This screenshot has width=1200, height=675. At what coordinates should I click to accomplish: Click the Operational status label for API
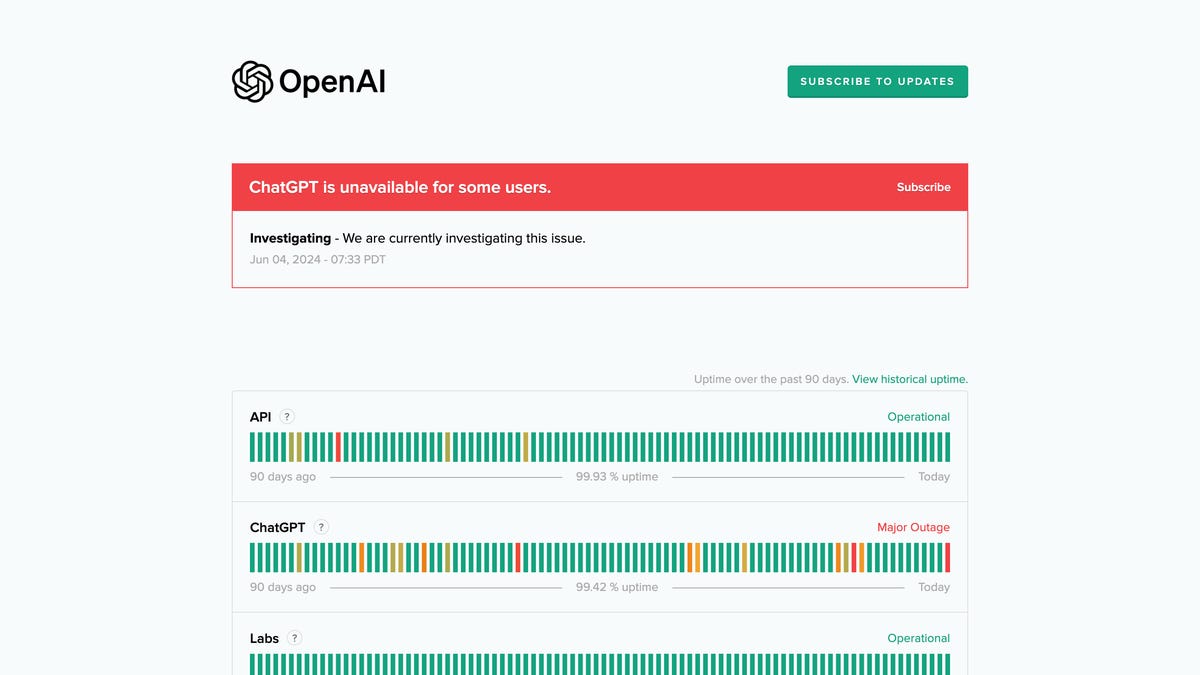[918, 416]
